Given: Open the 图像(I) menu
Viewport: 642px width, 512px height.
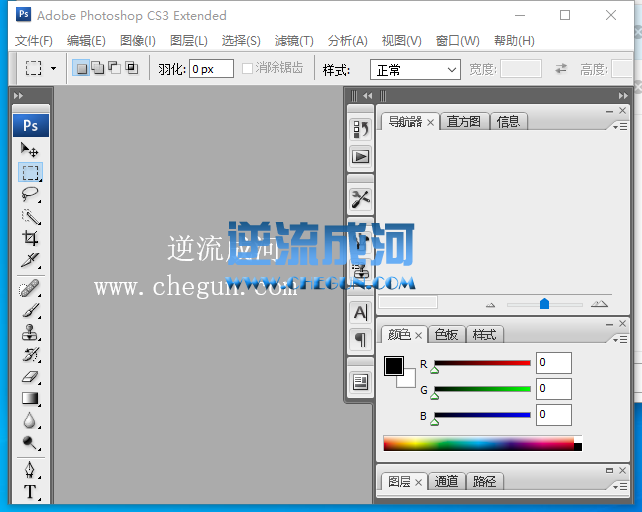Looking at the screenshot, I should coord(138,41).
